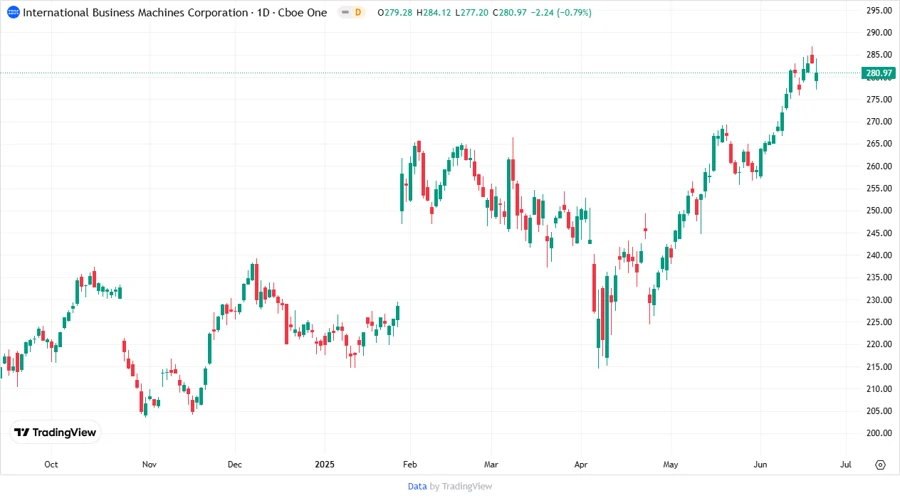Viewport: 900px width, 498px height.
Task: Click the 275.00 price axis label
Action: coord(879,99)
